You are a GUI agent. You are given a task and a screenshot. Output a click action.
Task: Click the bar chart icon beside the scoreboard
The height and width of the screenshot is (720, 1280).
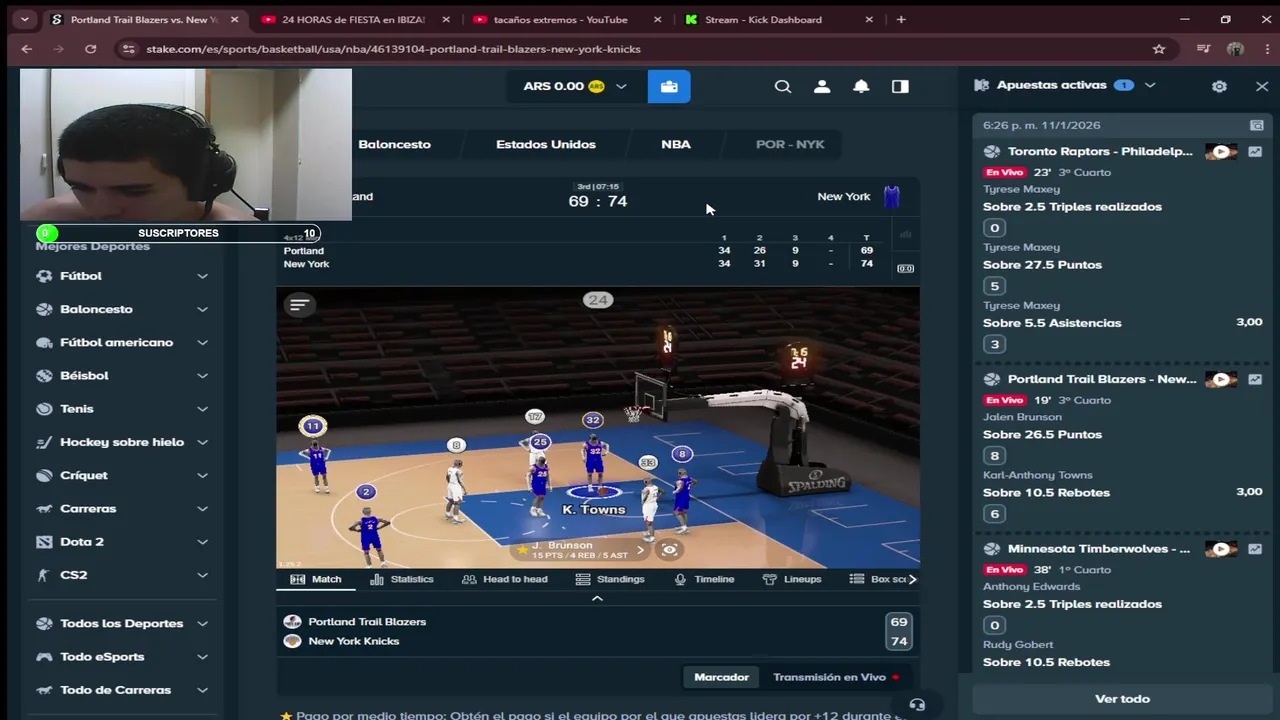(x=905, y=235)
